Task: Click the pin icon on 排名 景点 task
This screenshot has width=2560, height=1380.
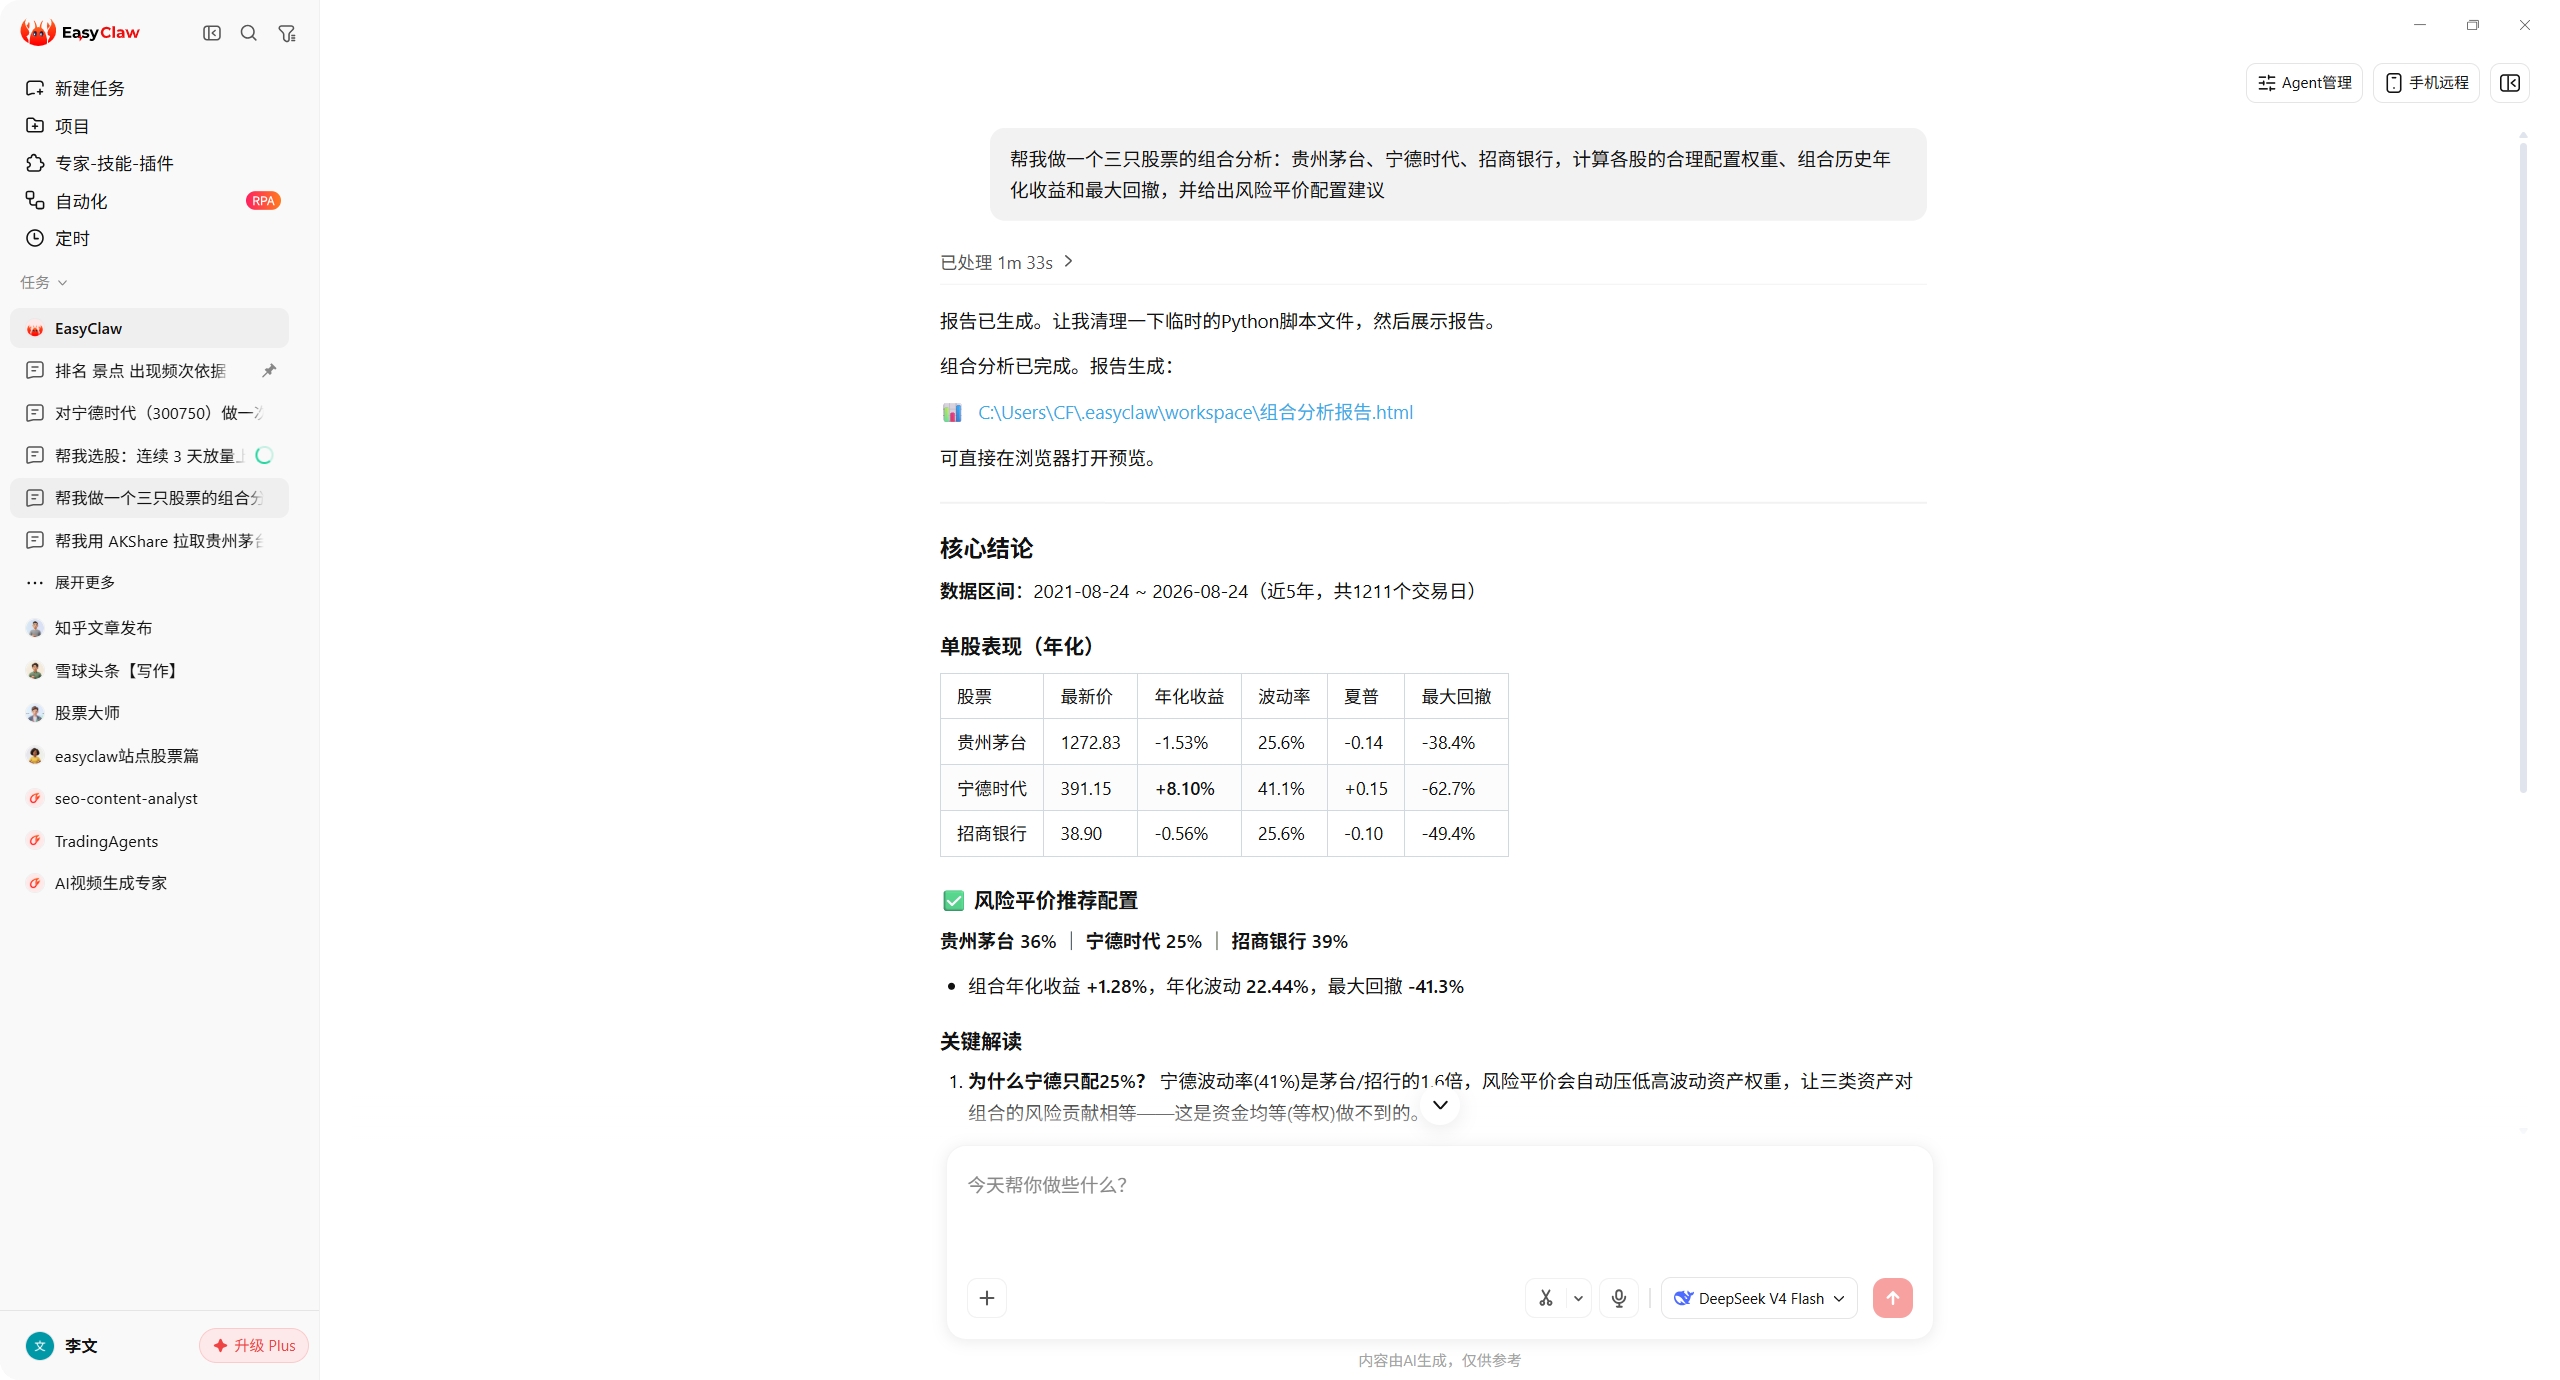Action: click(x=268, y=371)
